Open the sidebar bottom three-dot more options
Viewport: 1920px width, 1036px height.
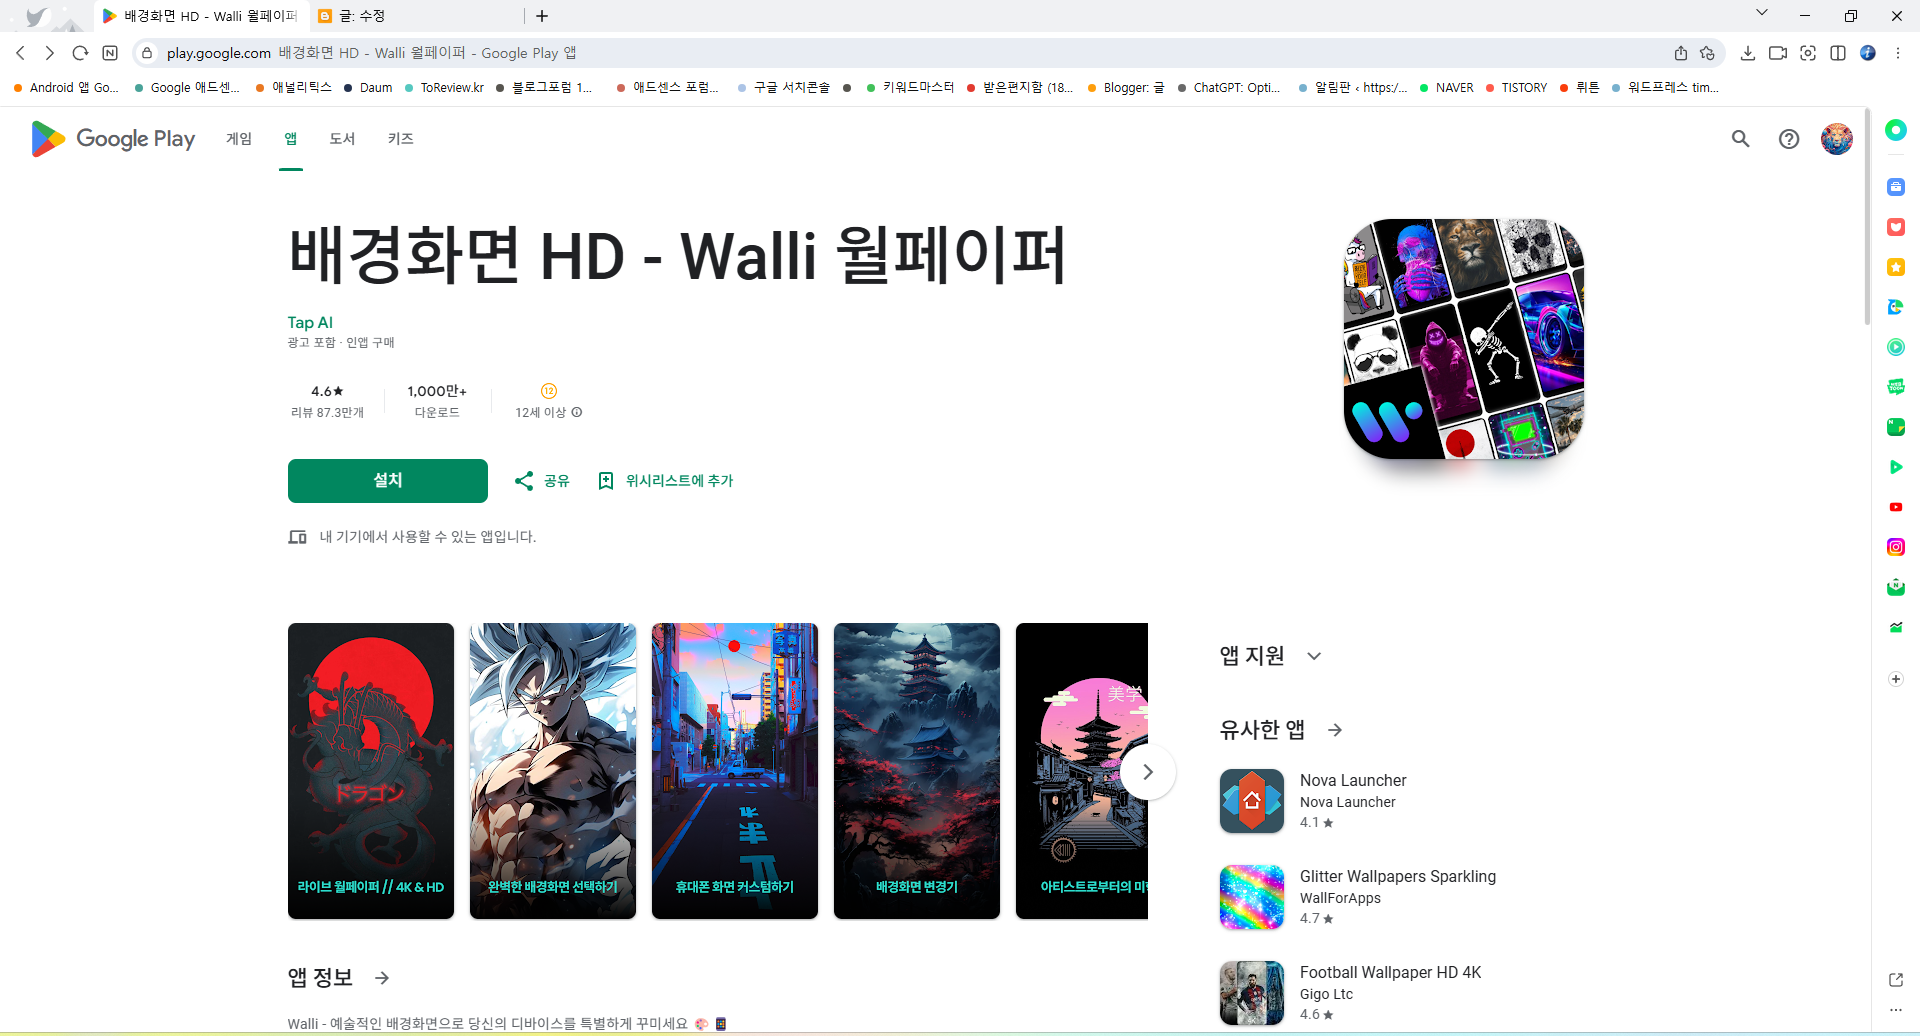[1896, 1010]
